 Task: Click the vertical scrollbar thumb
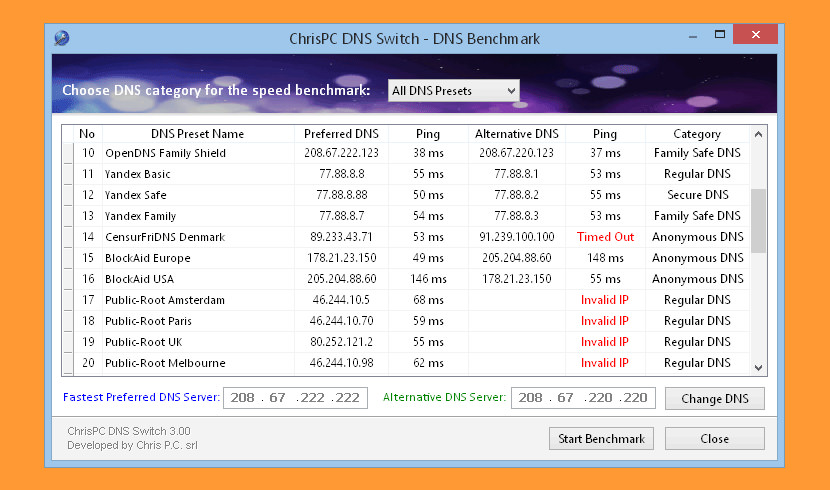(x=758, y=221)
